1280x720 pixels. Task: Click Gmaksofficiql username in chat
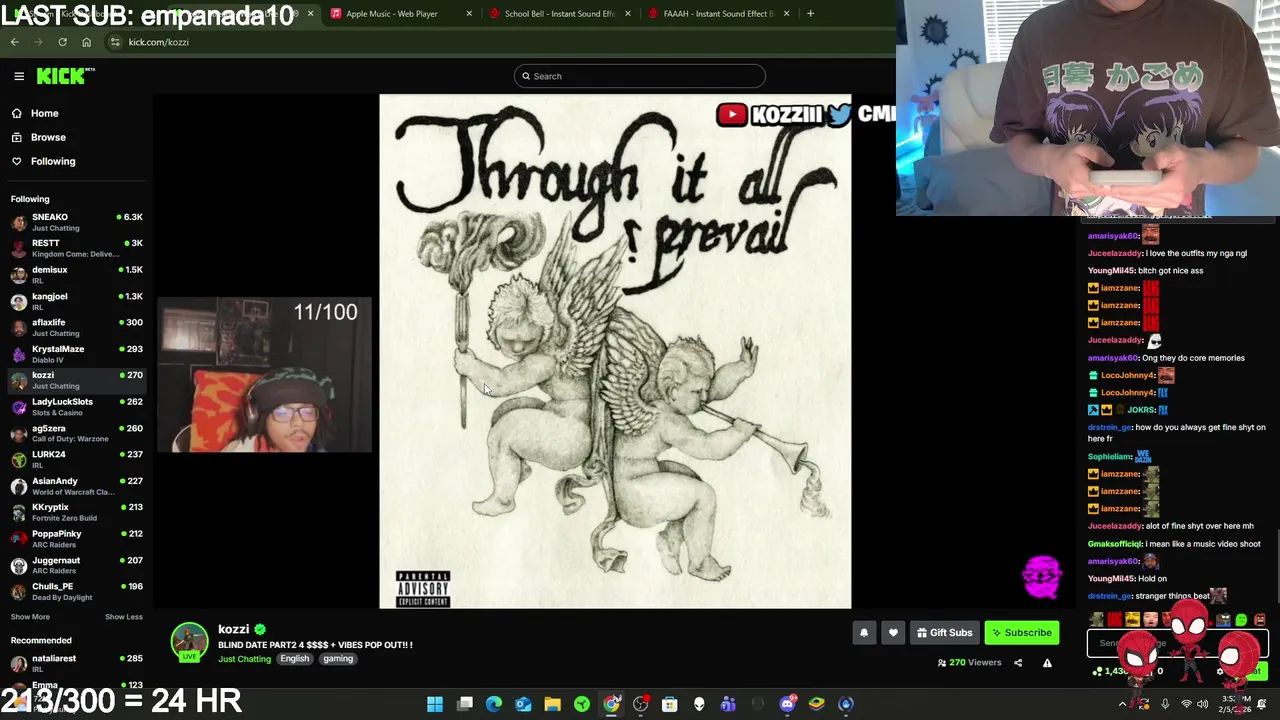[x=1115, y=544]
